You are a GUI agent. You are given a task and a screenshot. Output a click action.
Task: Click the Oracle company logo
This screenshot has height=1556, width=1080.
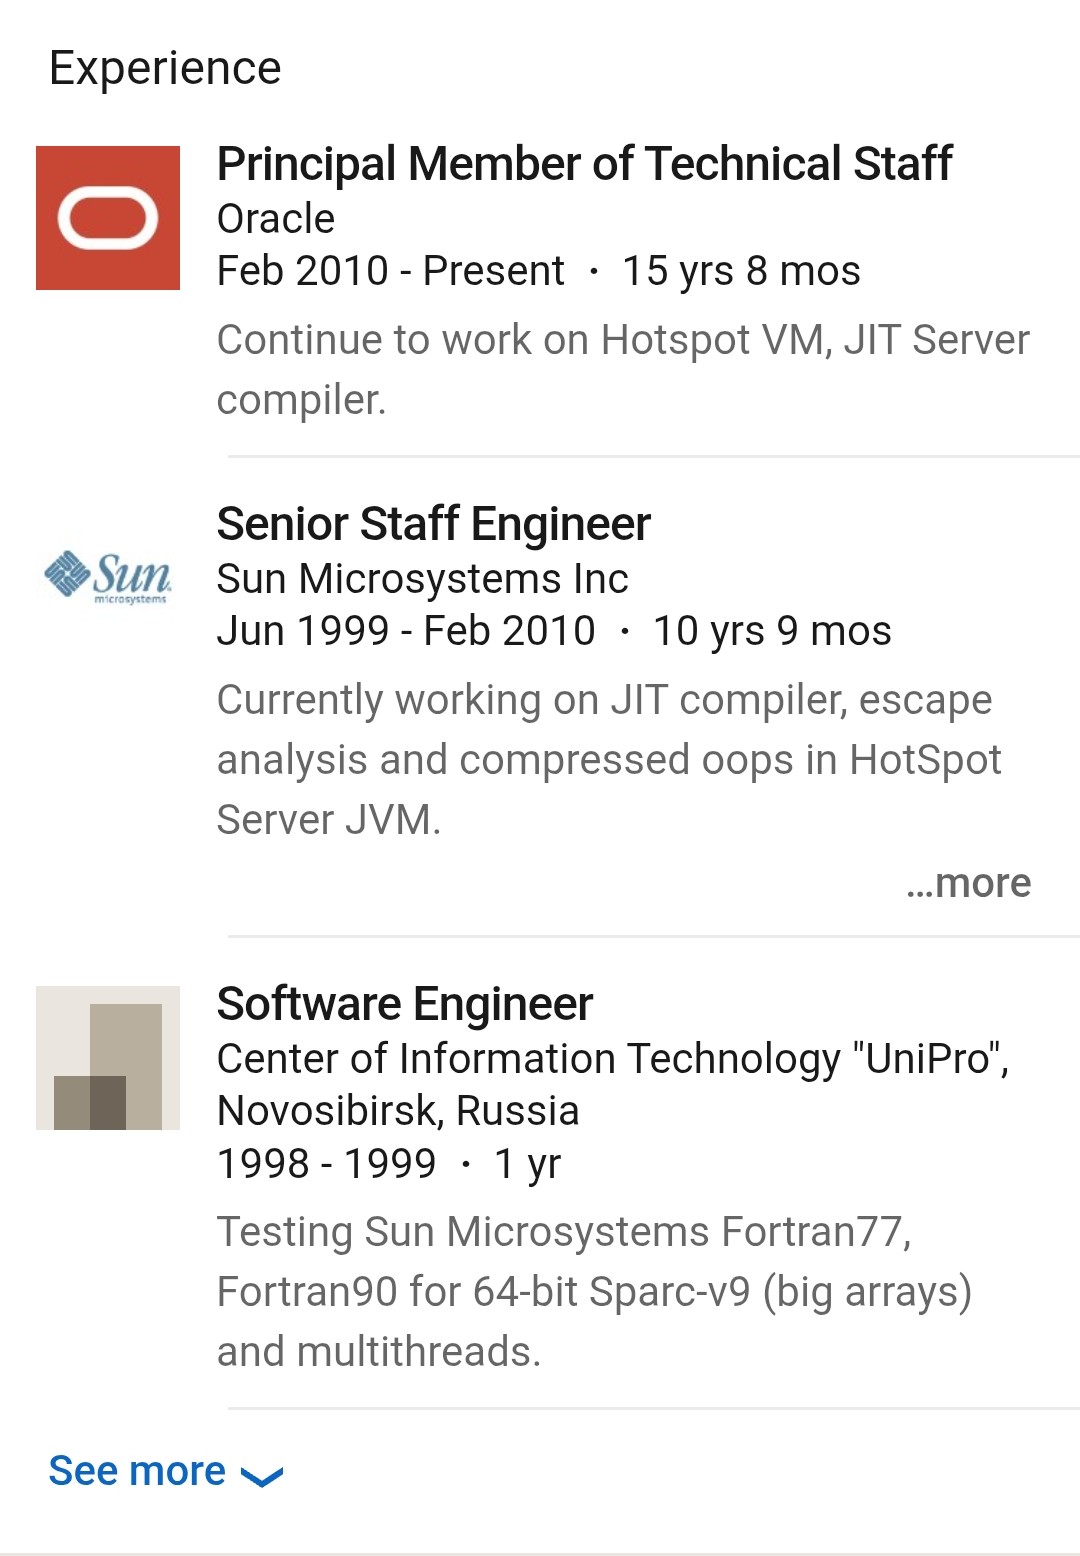click(x=108, y=218)
